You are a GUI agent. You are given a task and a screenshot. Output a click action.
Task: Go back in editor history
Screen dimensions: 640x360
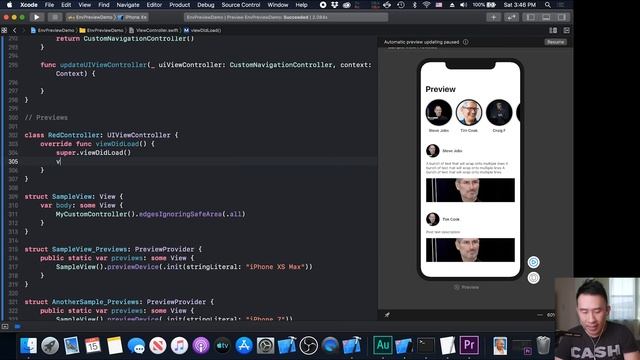click(x=14, y=30)
